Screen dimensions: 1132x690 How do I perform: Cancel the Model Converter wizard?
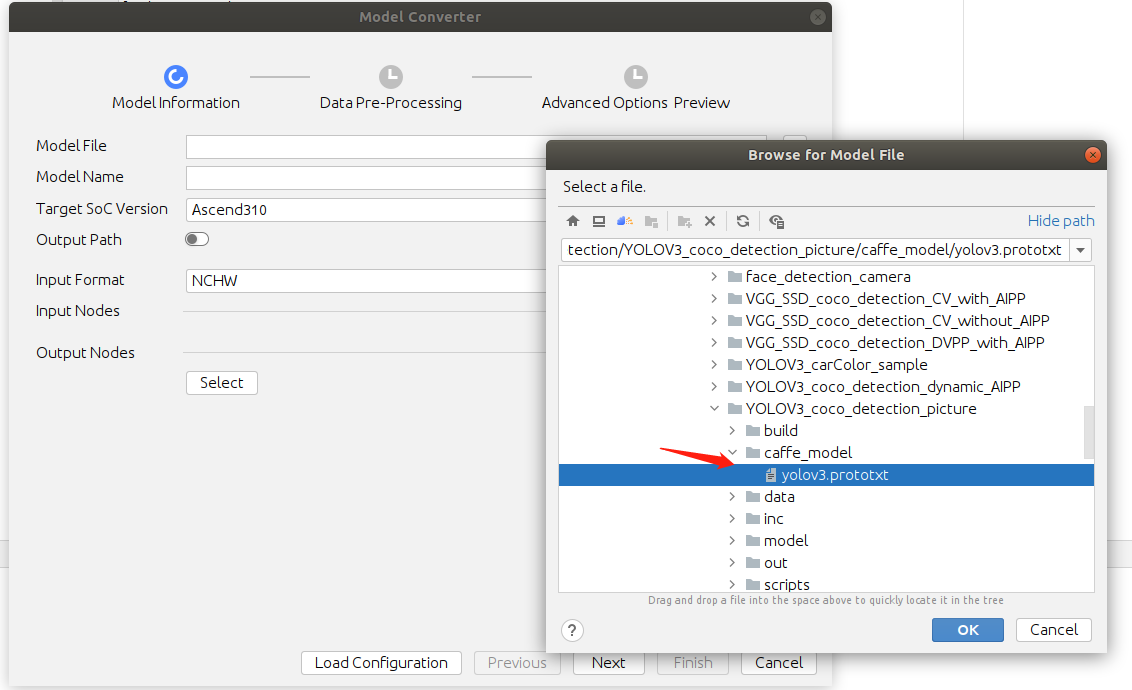pos(779,663)
